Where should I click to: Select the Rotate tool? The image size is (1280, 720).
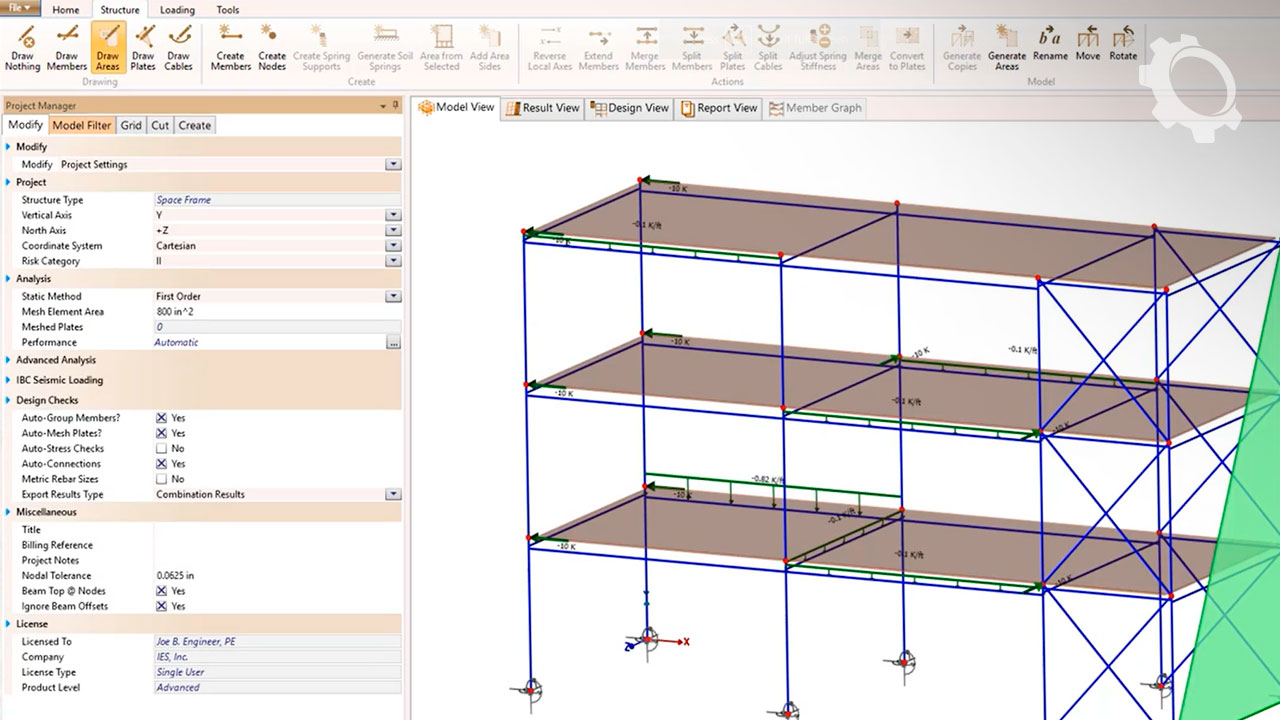[1123, 48]
